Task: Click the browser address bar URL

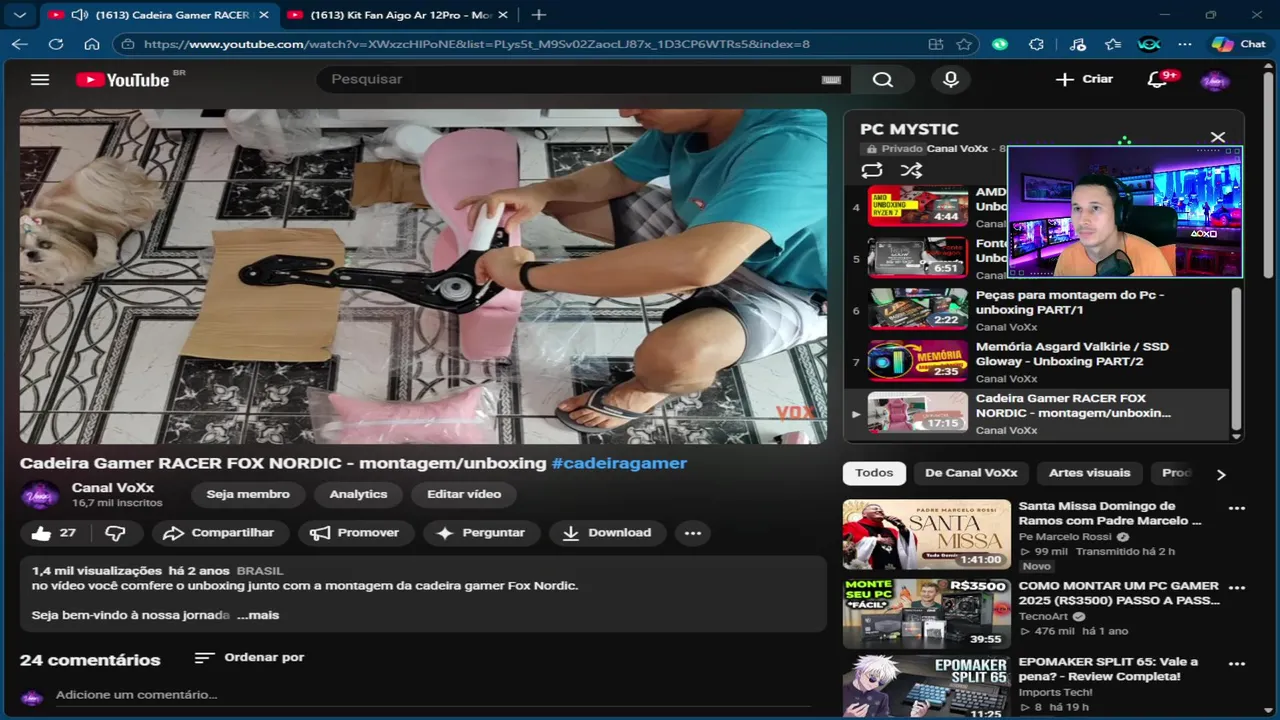Action: 477,44
